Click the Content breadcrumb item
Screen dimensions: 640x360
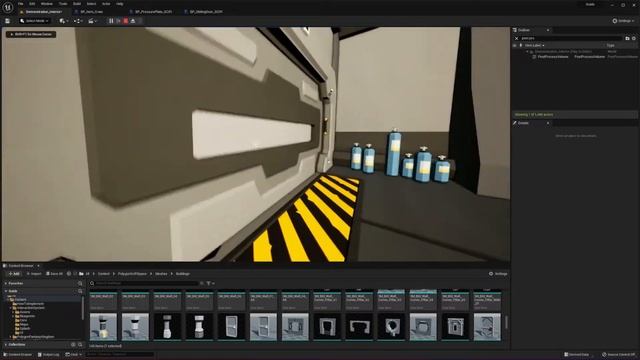pos(104,274)
